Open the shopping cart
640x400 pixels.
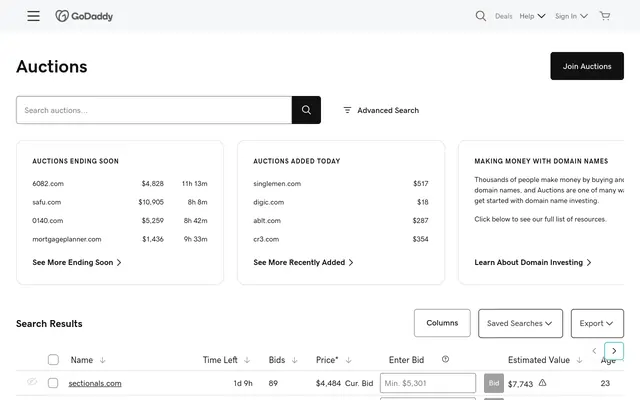point(604,16)
